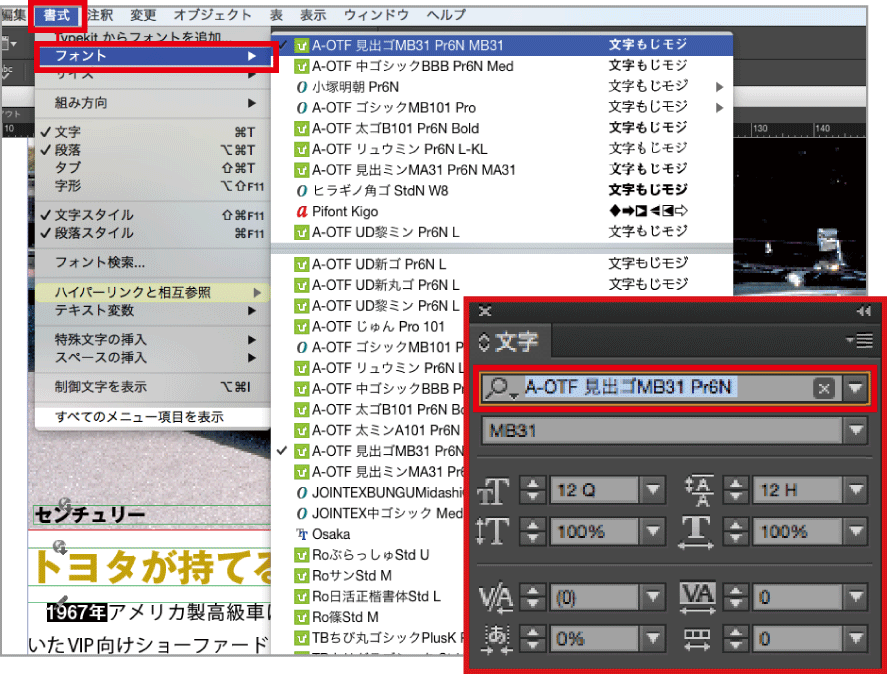The image size is (887, 674).
Task: Click OpenType icon beside A-OTF UD新ゴ Pr6N L
Action: click(x=302, y=264)
